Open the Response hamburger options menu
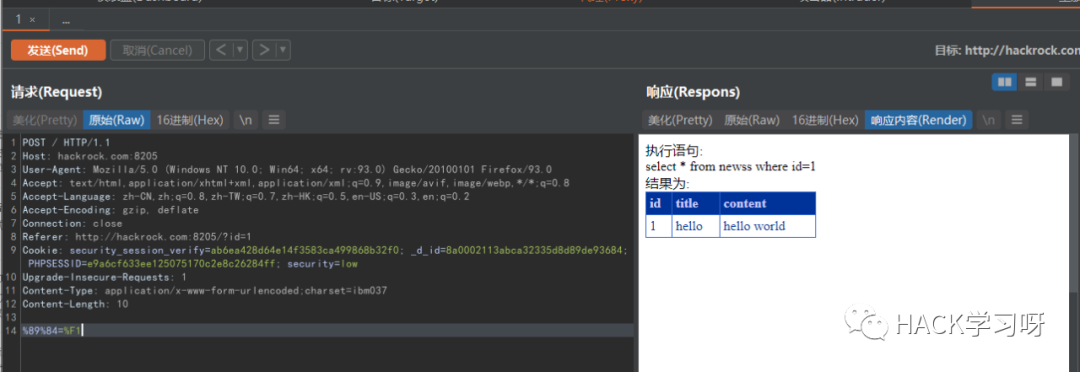This screenshot has height=372, width=1080. coord(1016,120)
